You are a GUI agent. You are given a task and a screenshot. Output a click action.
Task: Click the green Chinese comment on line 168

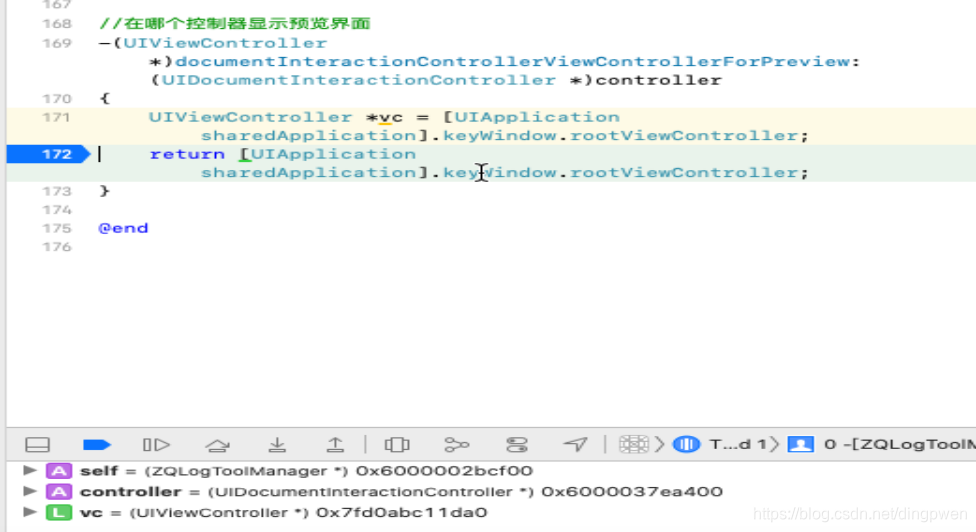click(x=234, y=24)
